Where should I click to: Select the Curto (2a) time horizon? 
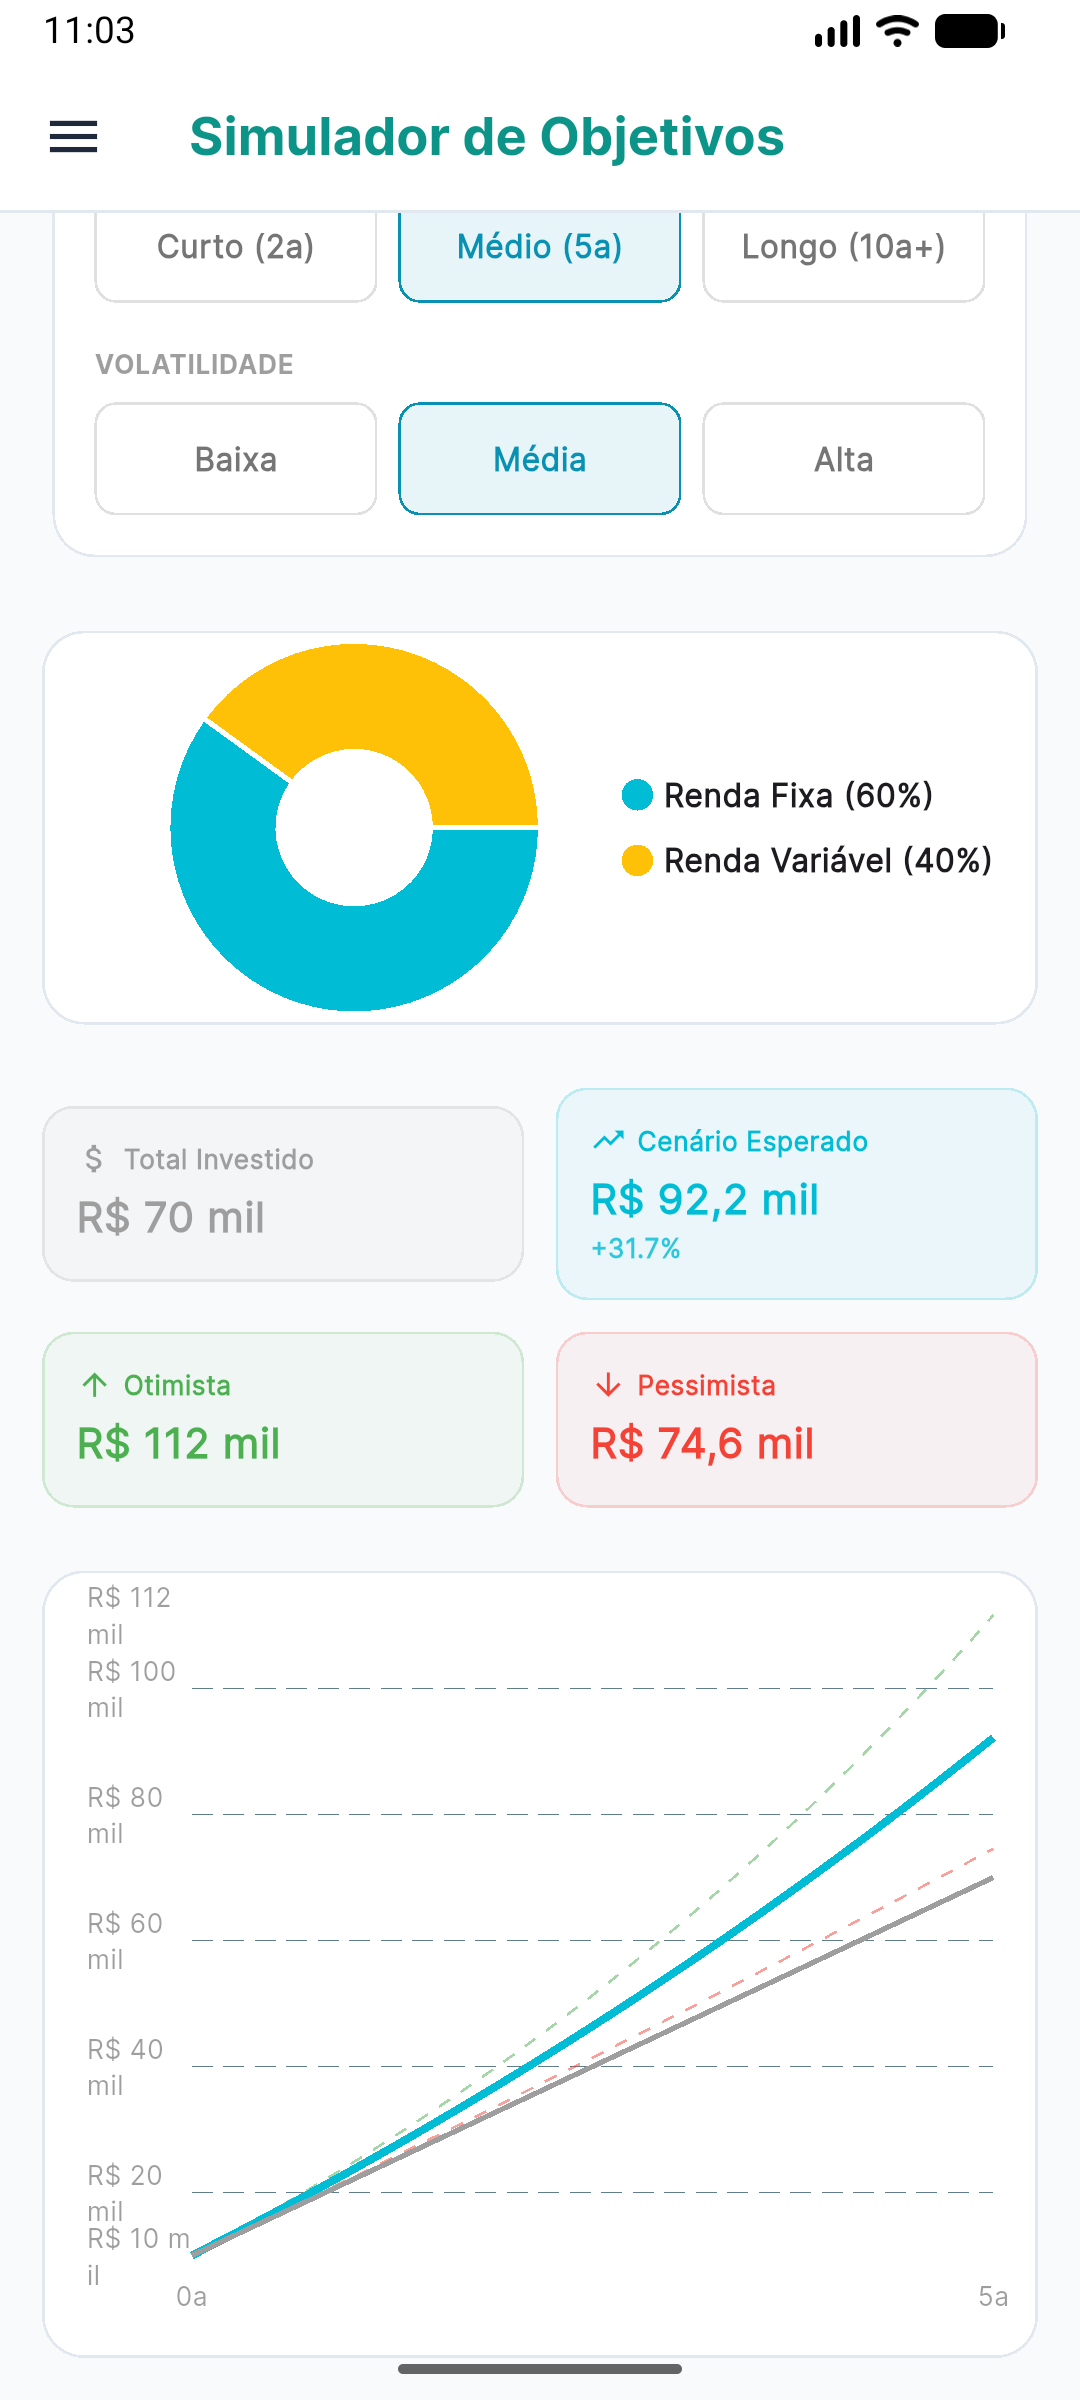[236, 250]
